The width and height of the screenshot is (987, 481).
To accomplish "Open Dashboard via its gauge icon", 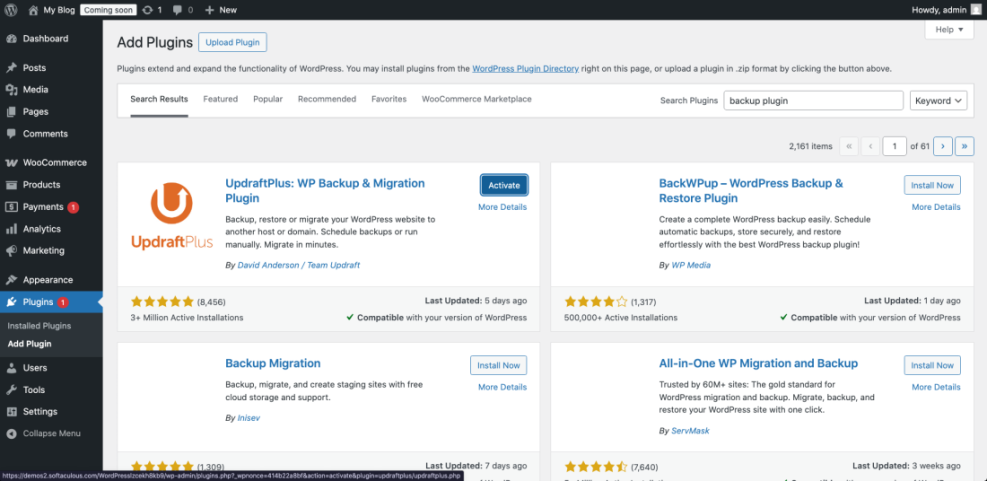I will click(11, 38).
